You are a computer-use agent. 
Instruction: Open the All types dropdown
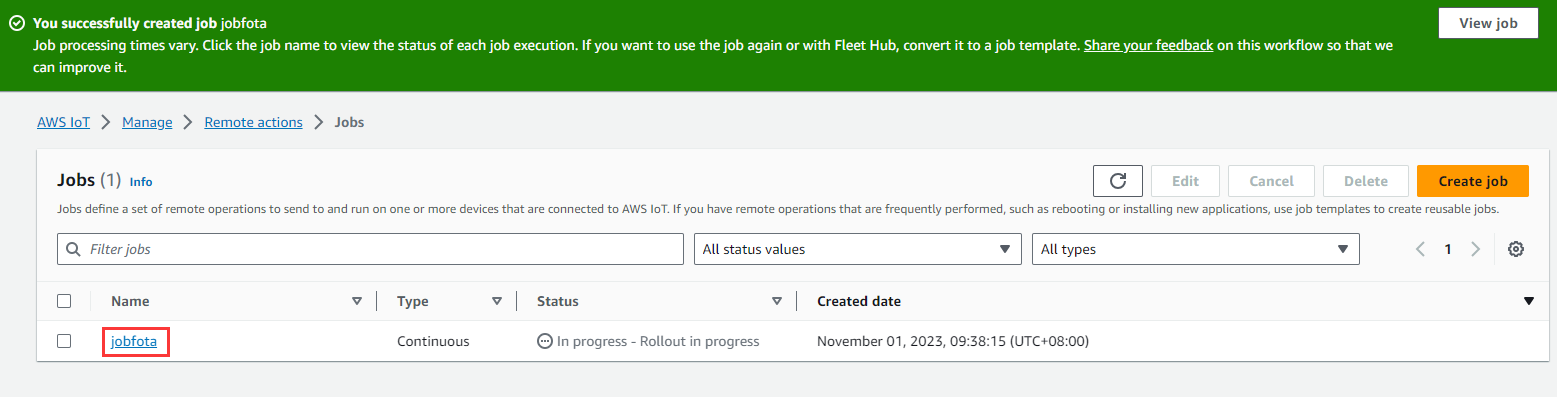click(1196, 249)
